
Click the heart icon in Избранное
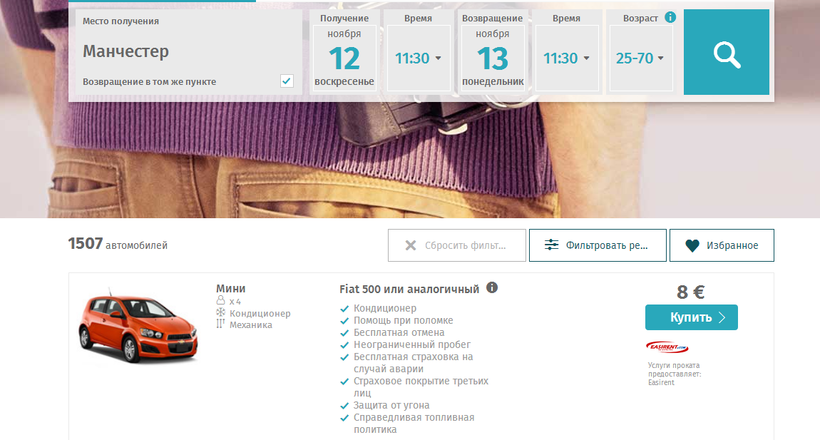(x=692, y=245)
